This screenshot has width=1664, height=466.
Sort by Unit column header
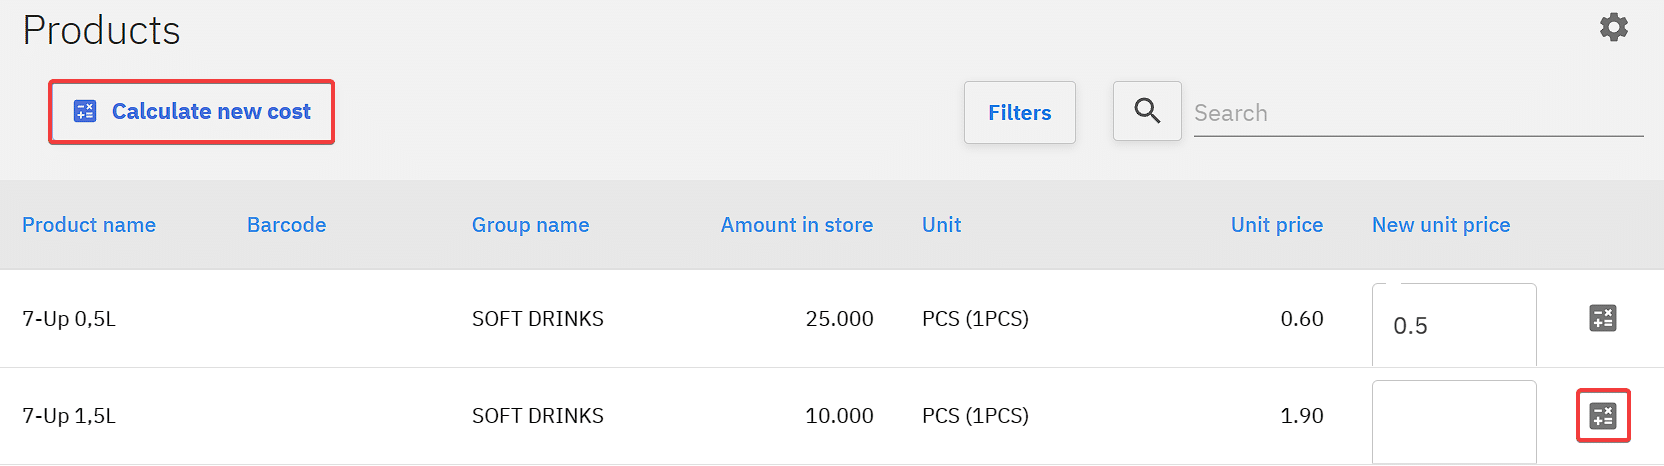click(x=941, y=225)
